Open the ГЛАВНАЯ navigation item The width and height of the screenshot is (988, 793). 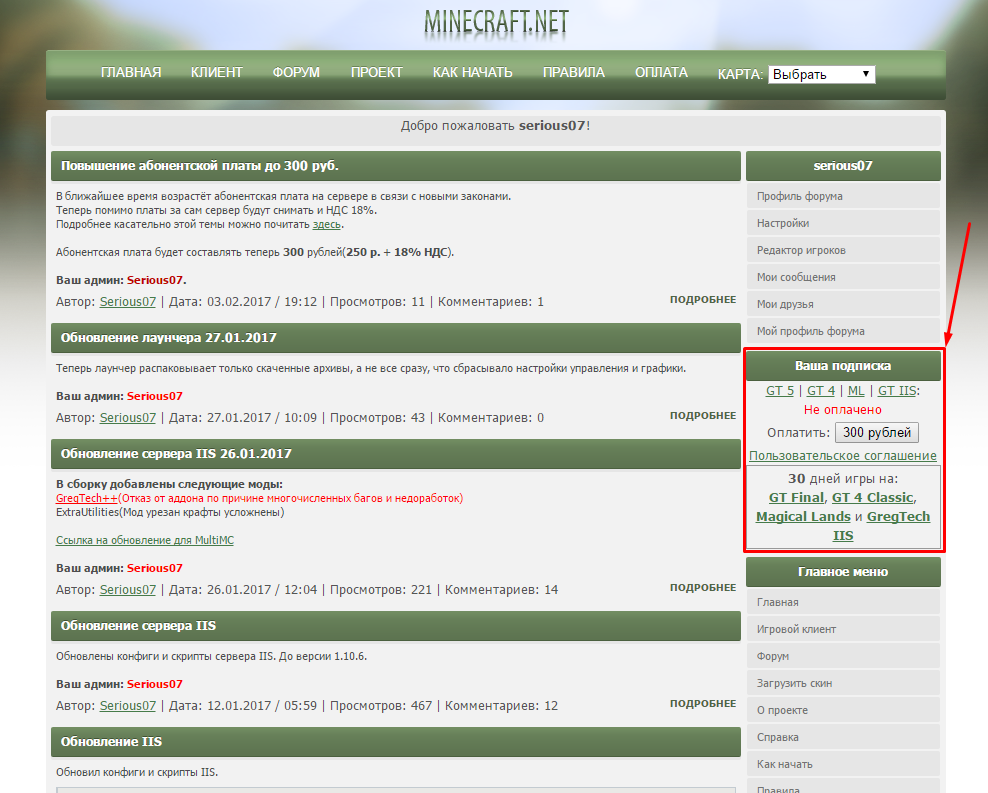click(x=131, y=72)
